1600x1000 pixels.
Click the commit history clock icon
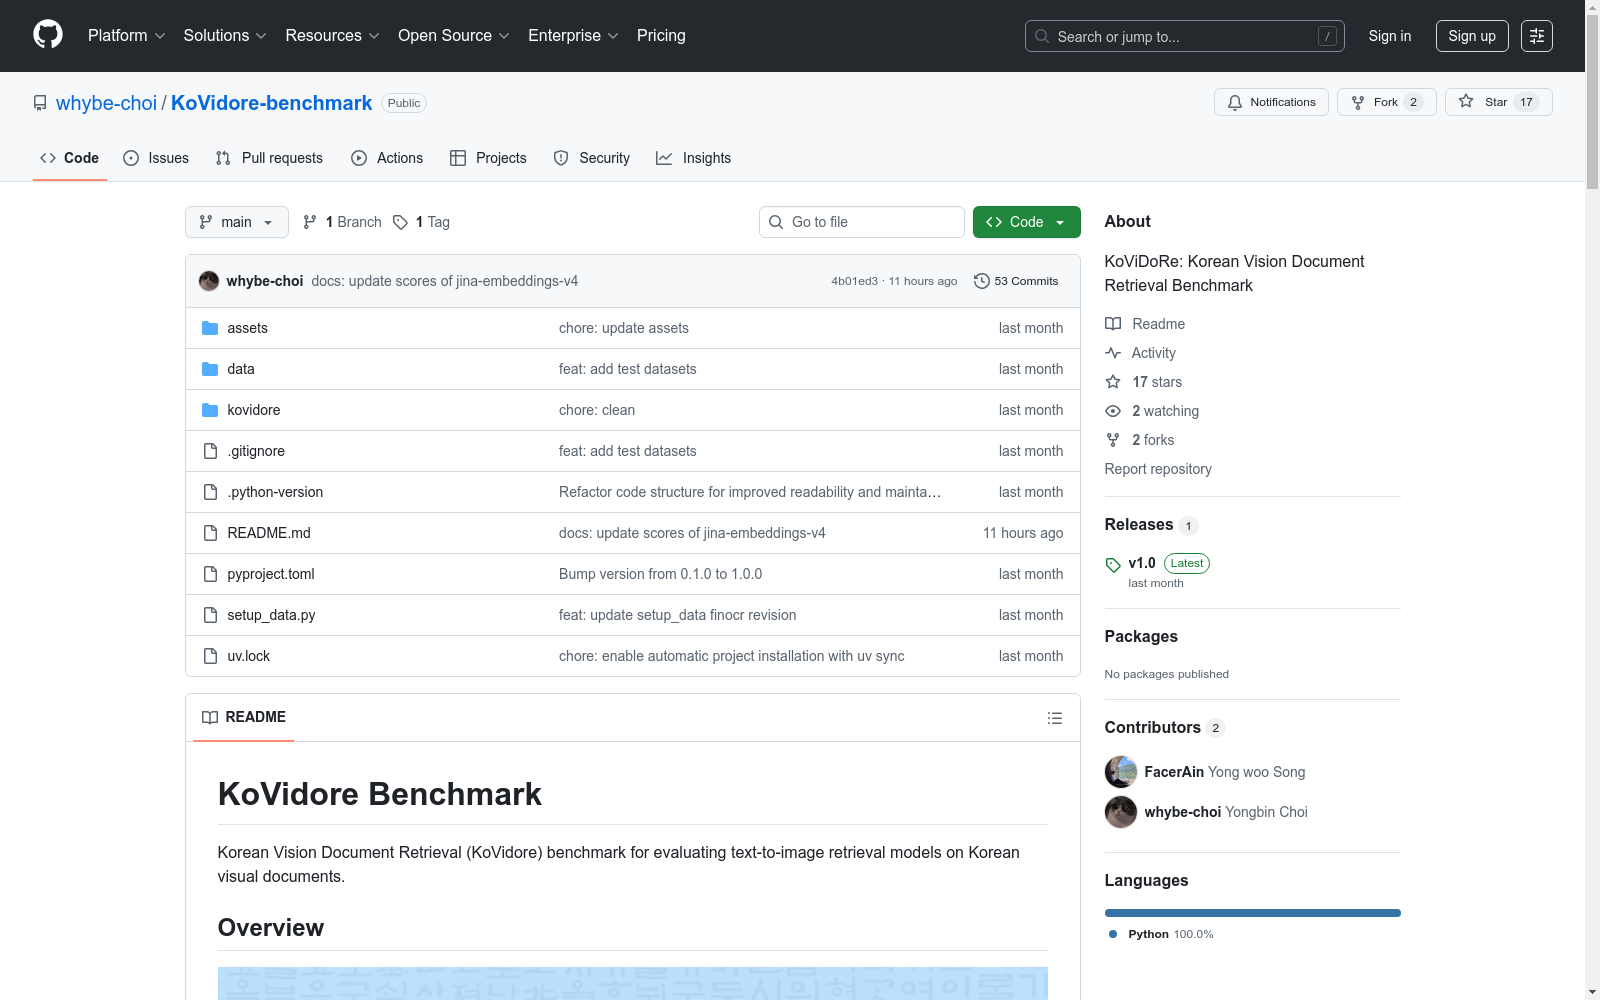click(x=982, y=281)
